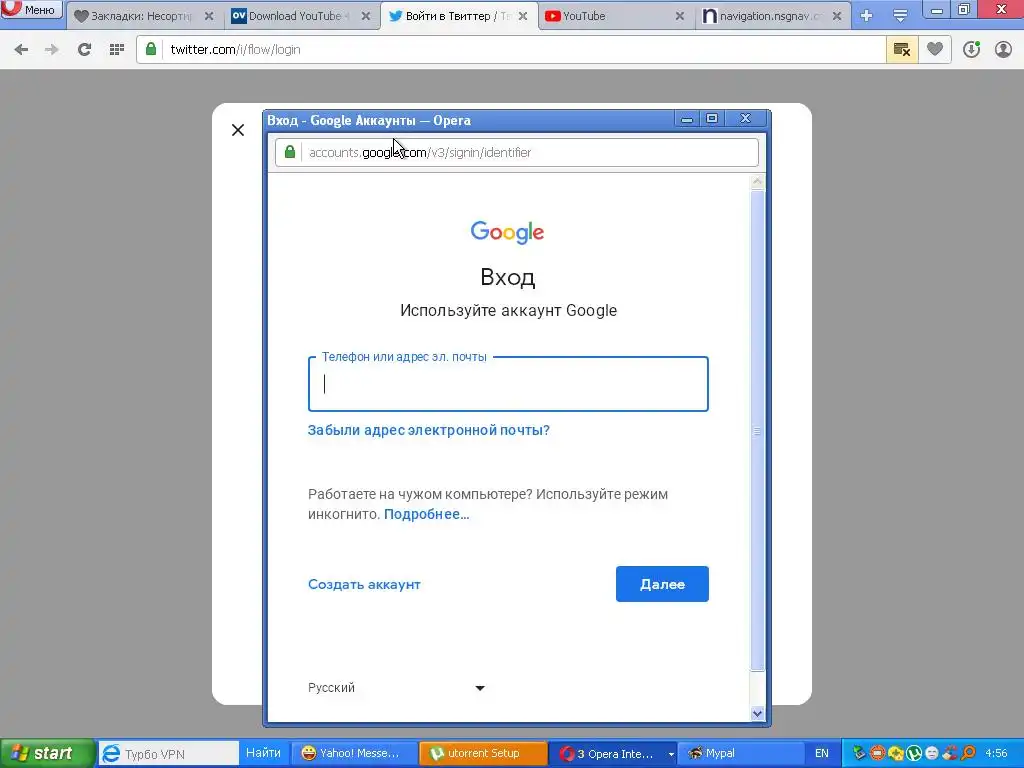The width and height of the screenshot is (1024, 768).
Task: Open the Подробнее link
Action: pyautogui.click(x=426, y=515)
